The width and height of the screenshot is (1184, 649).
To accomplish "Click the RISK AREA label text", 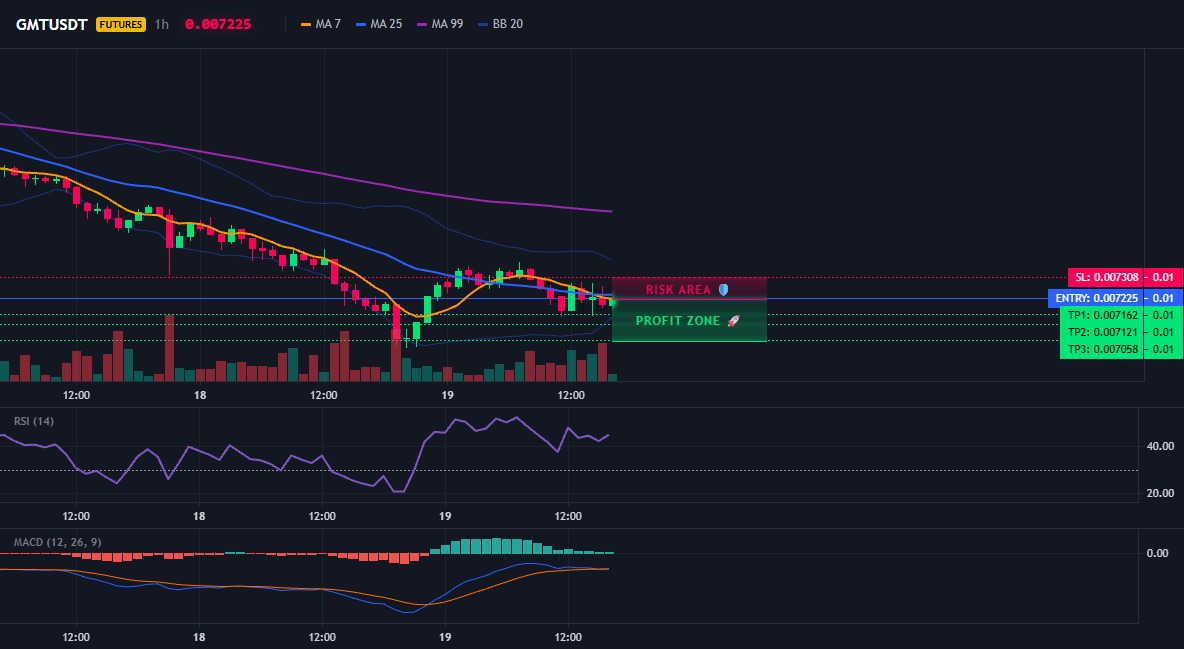I will click(x=678, y=290).
